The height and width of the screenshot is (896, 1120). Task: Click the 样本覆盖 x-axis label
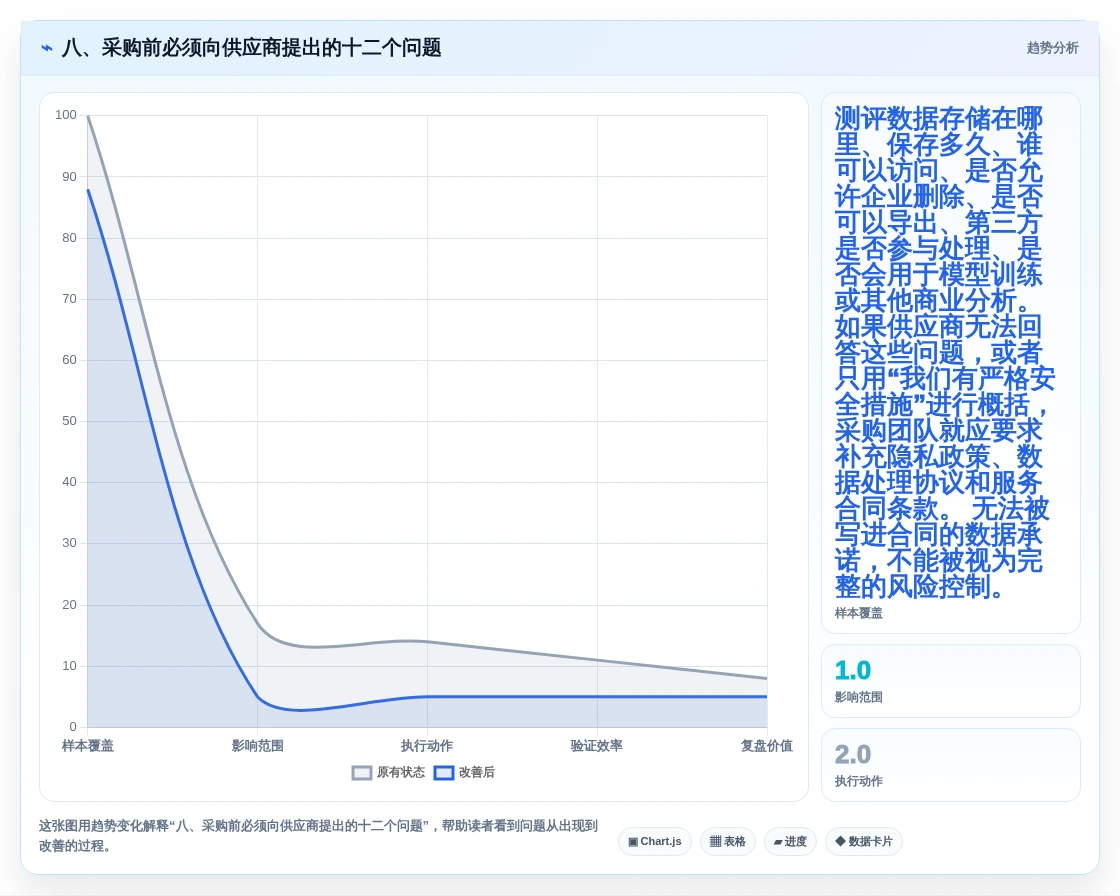[88, 746]
